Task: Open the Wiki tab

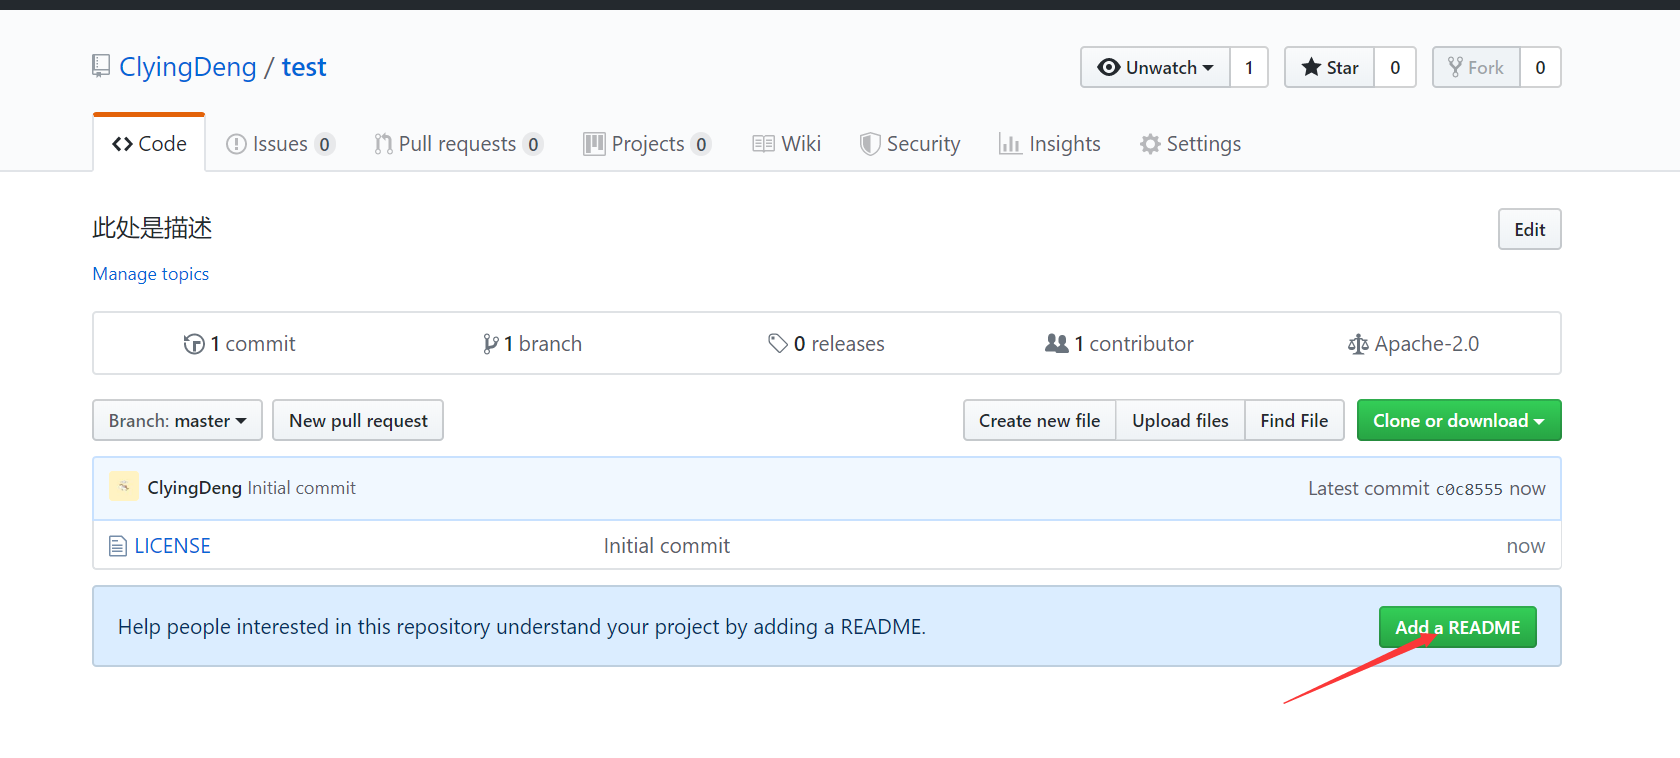Action: point(787,144)
